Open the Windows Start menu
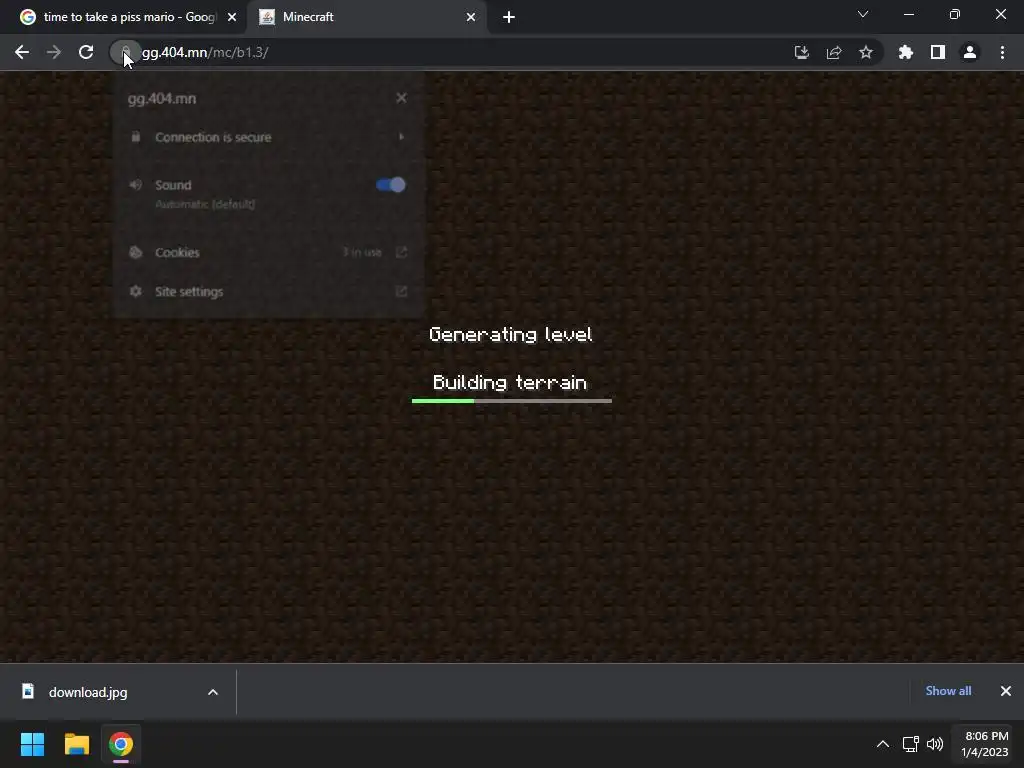1024x768 pixels. click(x=32, y=744)
